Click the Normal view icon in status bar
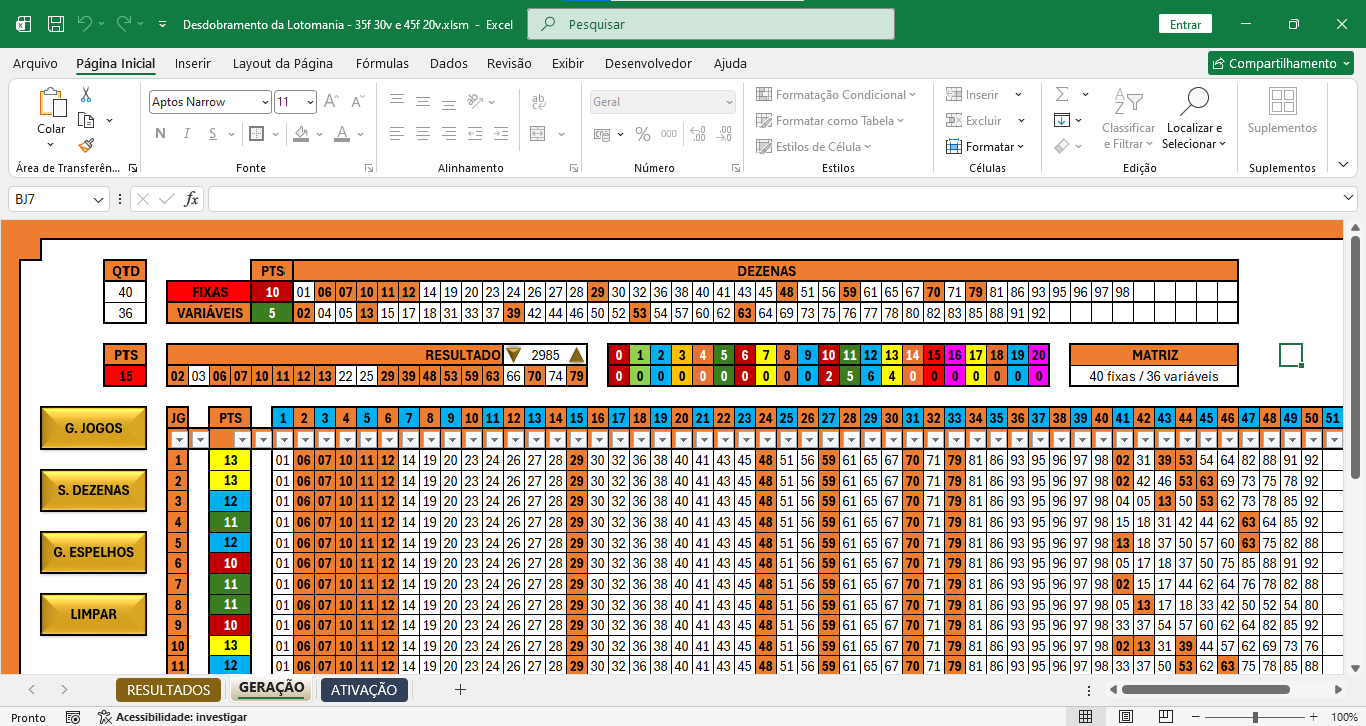1366x726 pixels. (x=1085, y=717)
